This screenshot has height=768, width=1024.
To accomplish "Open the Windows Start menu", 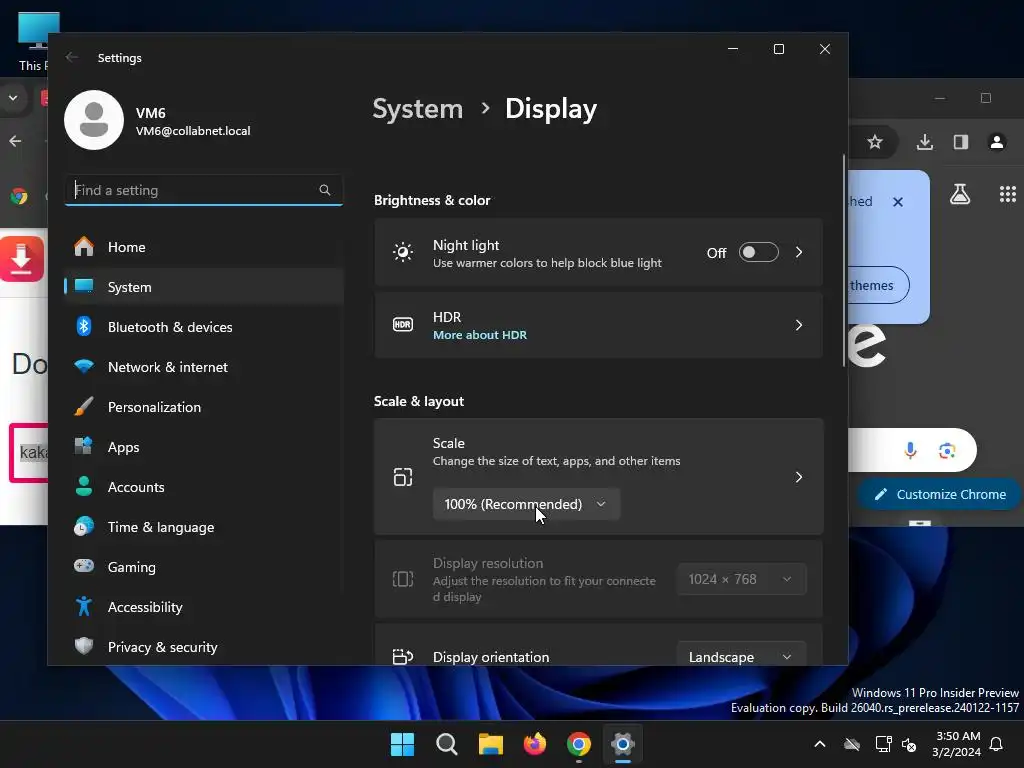I will click(x=402, y=744).
